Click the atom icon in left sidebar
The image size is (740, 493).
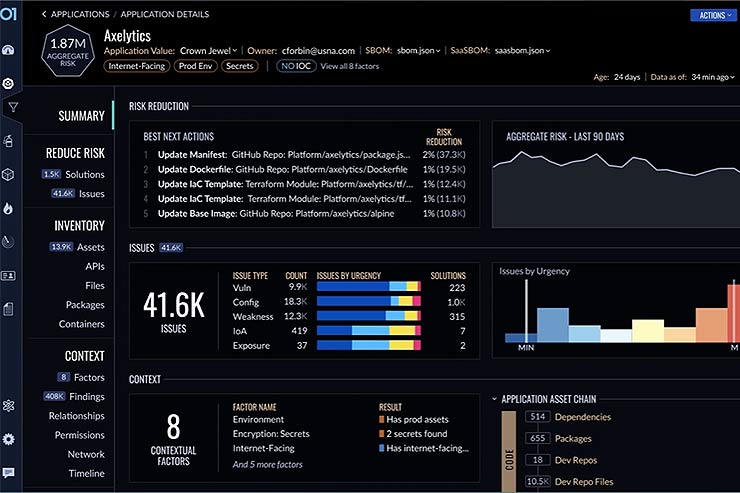click(9, 405)
